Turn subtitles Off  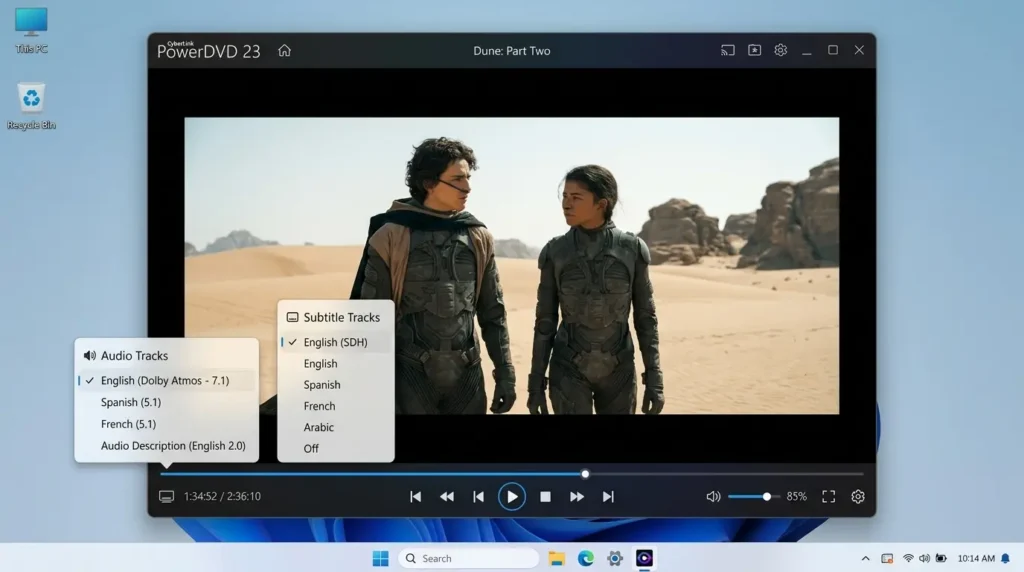point(311,449)
